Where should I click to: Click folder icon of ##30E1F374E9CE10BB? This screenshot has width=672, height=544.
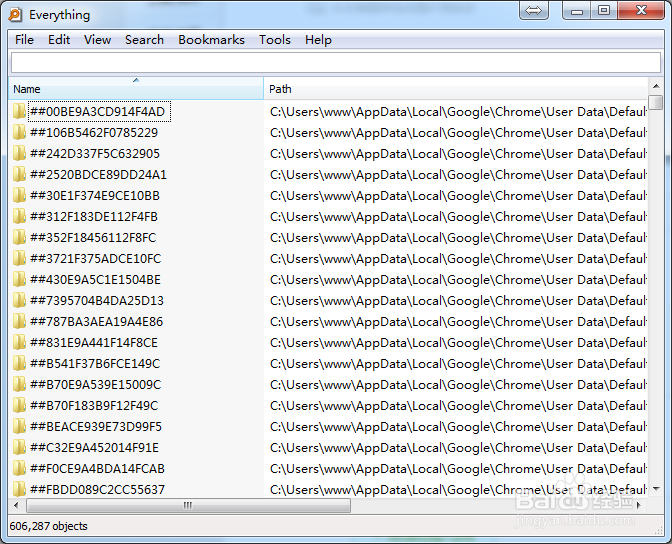[x=19, y=195]
